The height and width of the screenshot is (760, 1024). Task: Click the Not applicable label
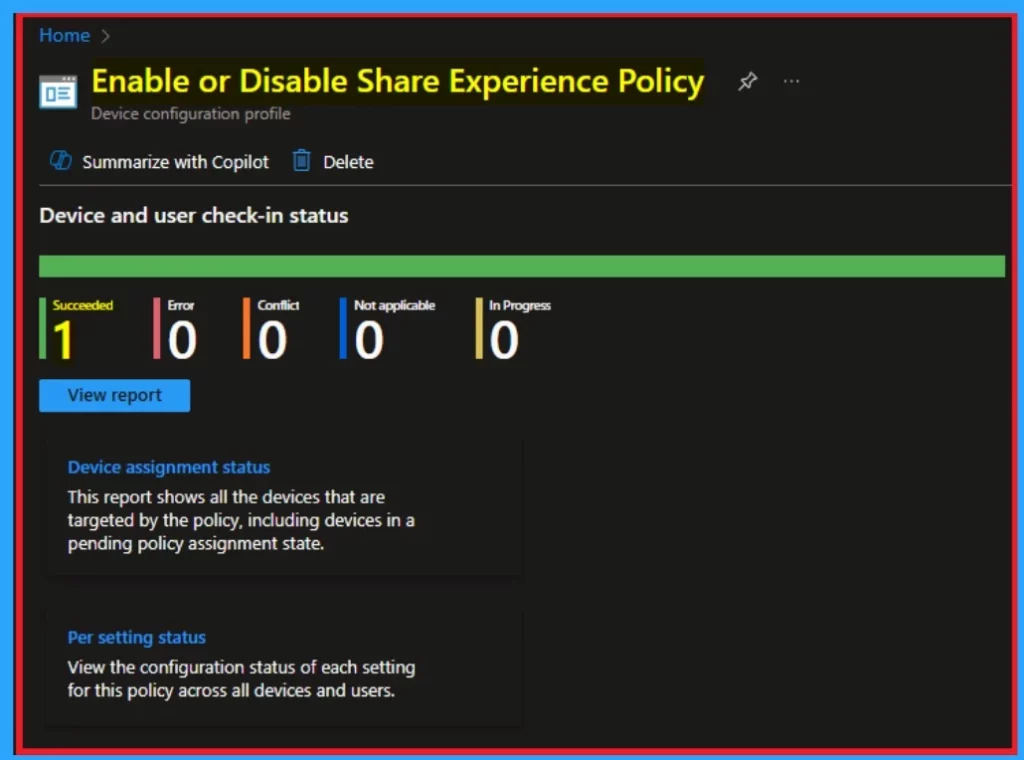(x=394, y=305)
